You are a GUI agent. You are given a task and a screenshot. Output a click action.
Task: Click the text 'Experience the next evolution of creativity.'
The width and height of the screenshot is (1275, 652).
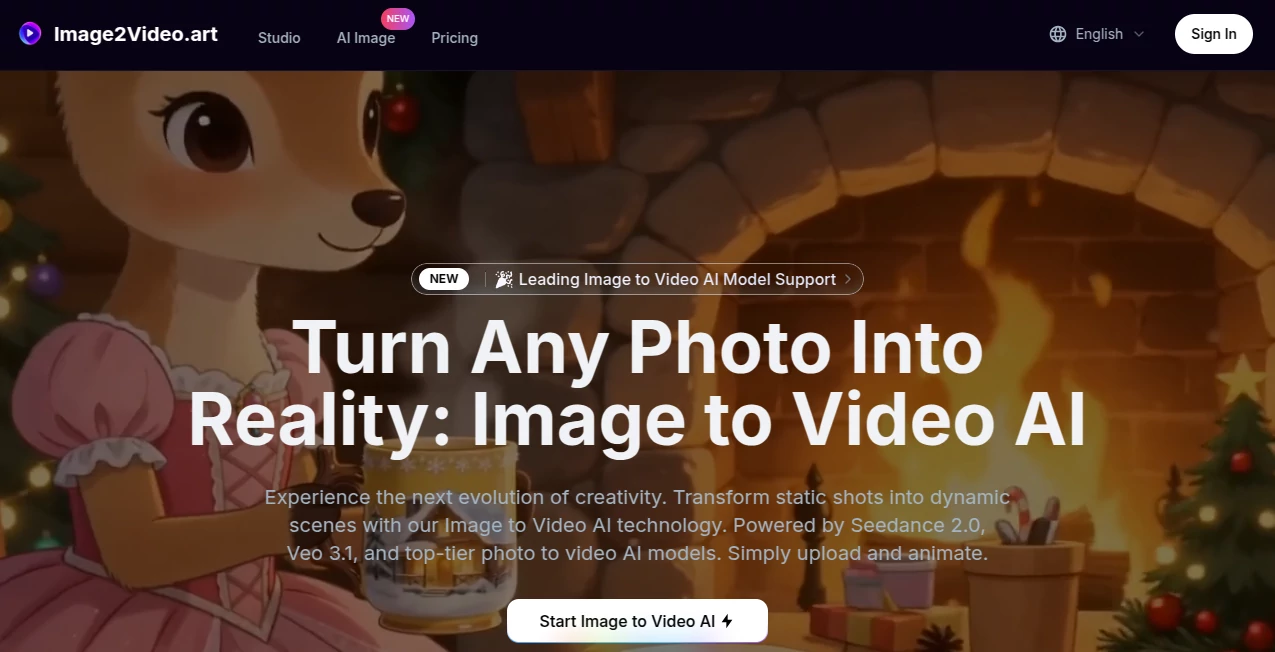[466, 497]
